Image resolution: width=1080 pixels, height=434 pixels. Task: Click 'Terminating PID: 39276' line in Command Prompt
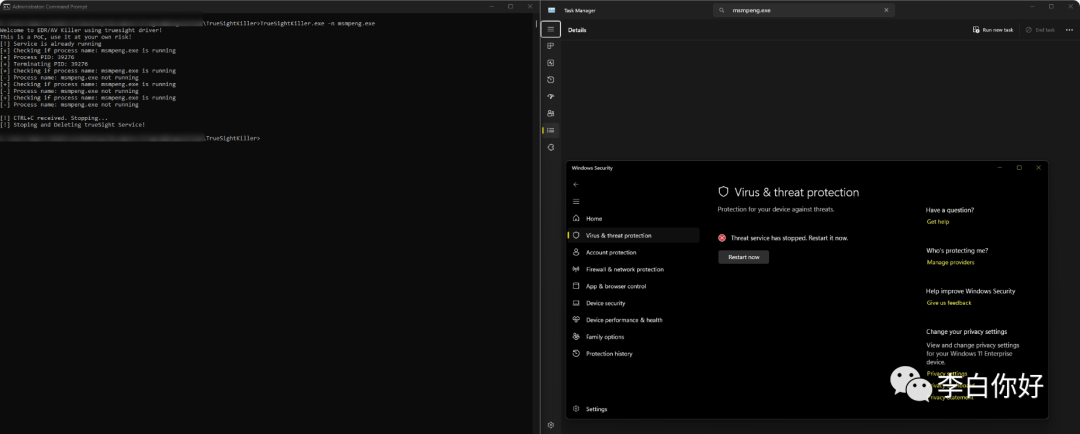[44, 64]
